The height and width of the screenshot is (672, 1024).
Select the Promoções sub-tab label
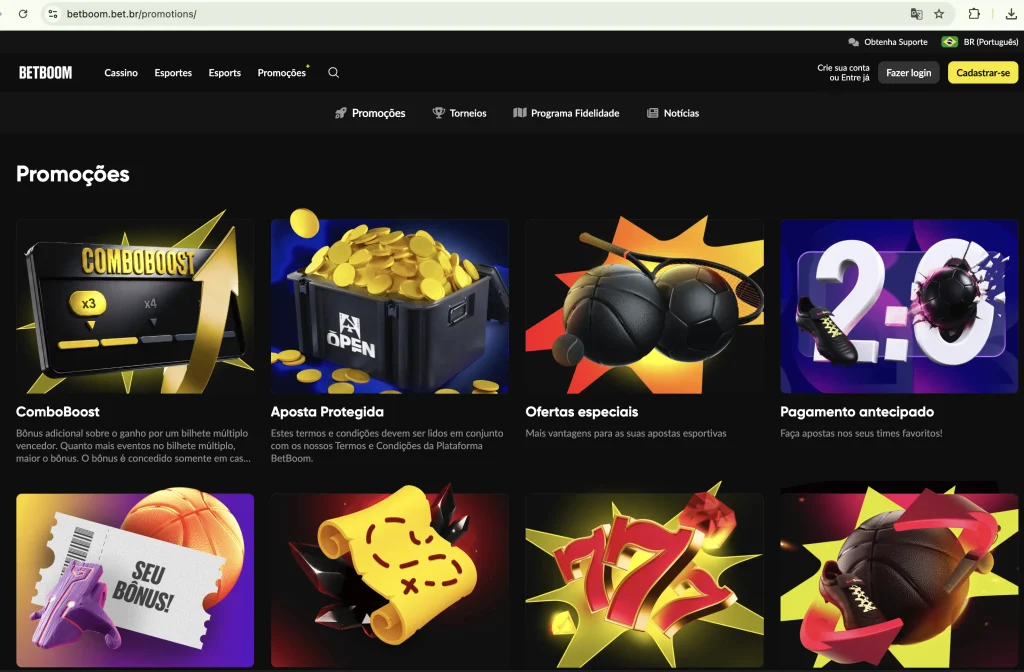[x=379, y=113]
